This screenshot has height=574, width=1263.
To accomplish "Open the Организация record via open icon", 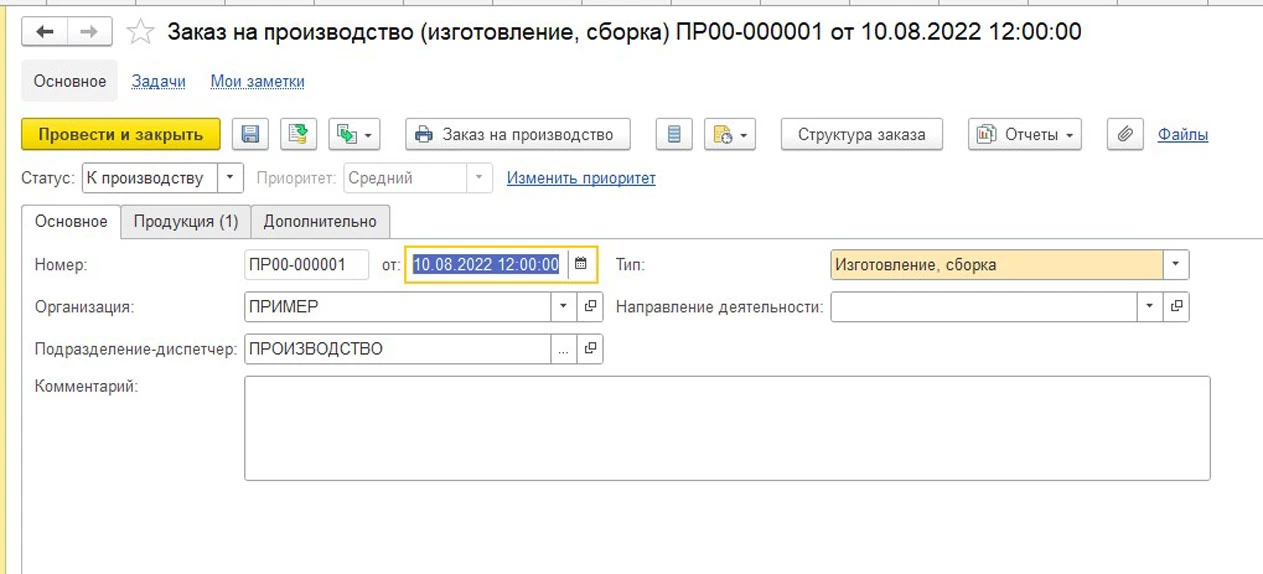I will (x=590, y=307).
